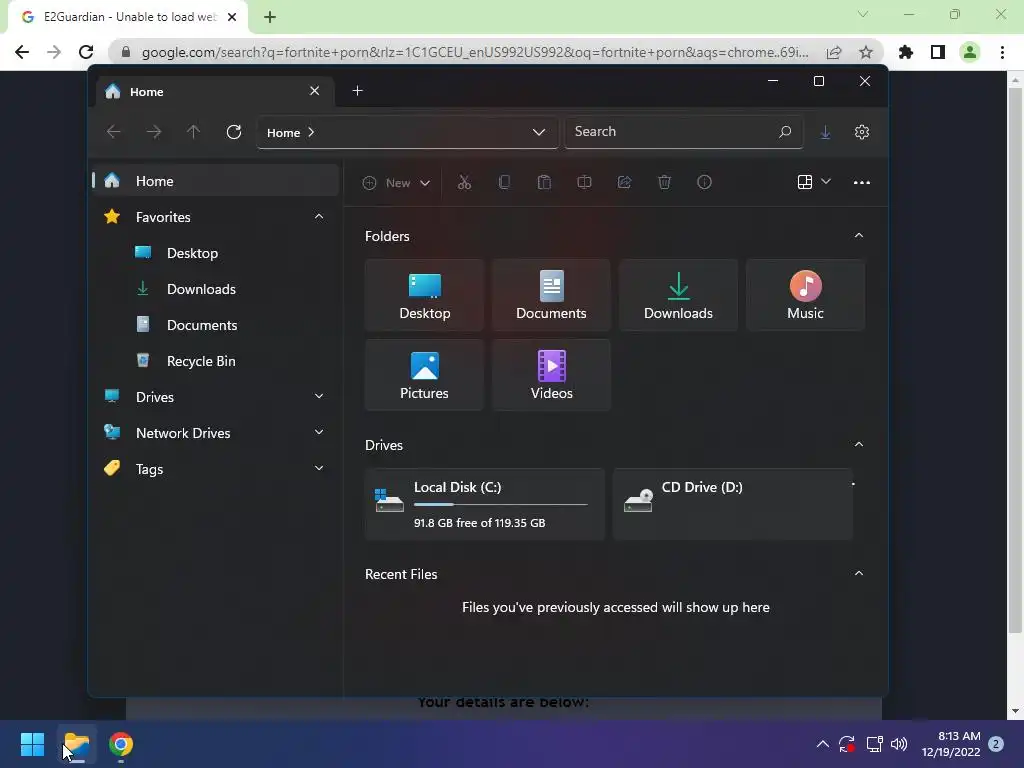Open Files app settings gear

coord(862,132)
